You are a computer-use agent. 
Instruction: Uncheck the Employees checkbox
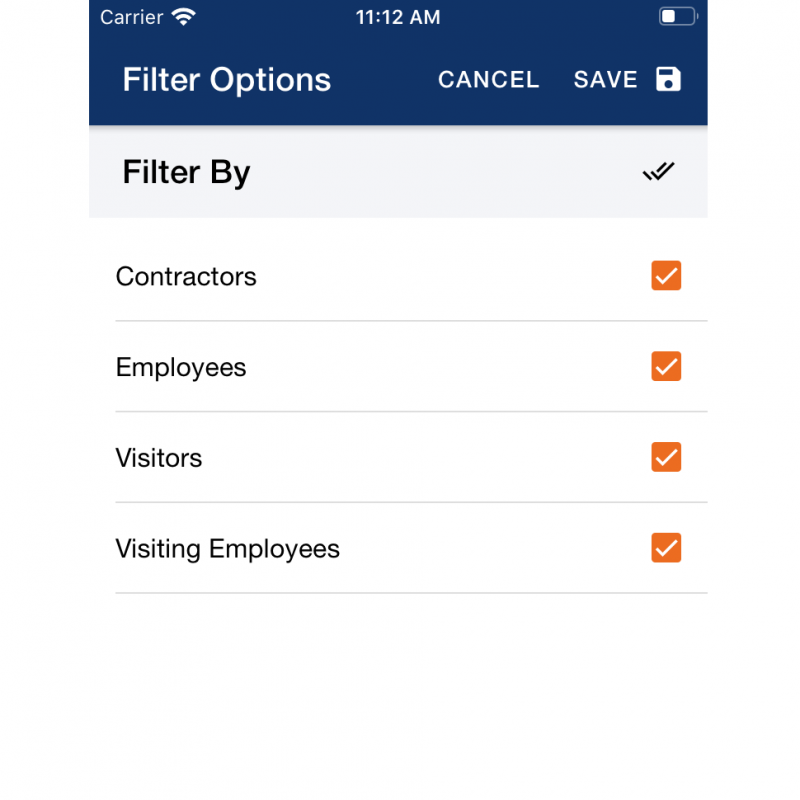[x=666, y=366]
